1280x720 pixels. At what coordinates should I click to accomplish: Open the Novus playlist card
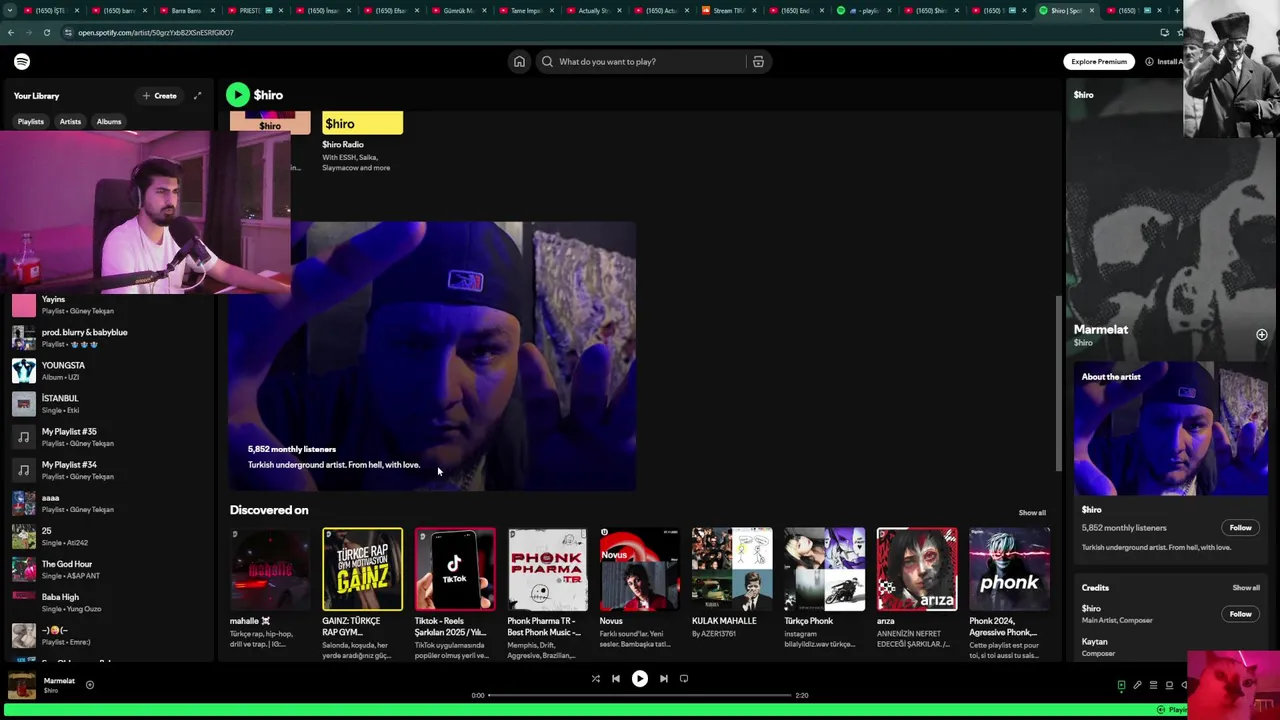coord(640,590)
